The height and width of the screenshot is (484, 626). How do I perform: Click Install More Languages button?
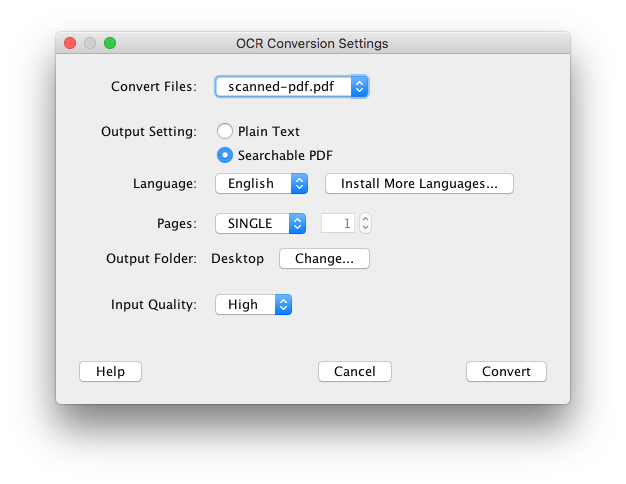pyautogui.click(x=418, y=184)
